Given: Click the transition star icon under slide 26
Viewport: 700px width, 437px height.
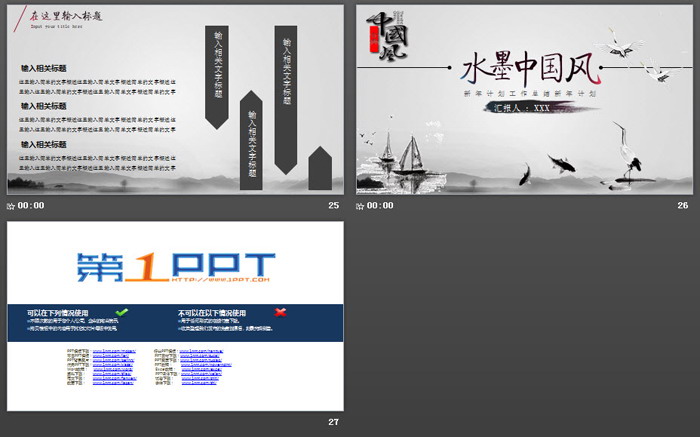Looking at the screenshot, I should [360, 206].
